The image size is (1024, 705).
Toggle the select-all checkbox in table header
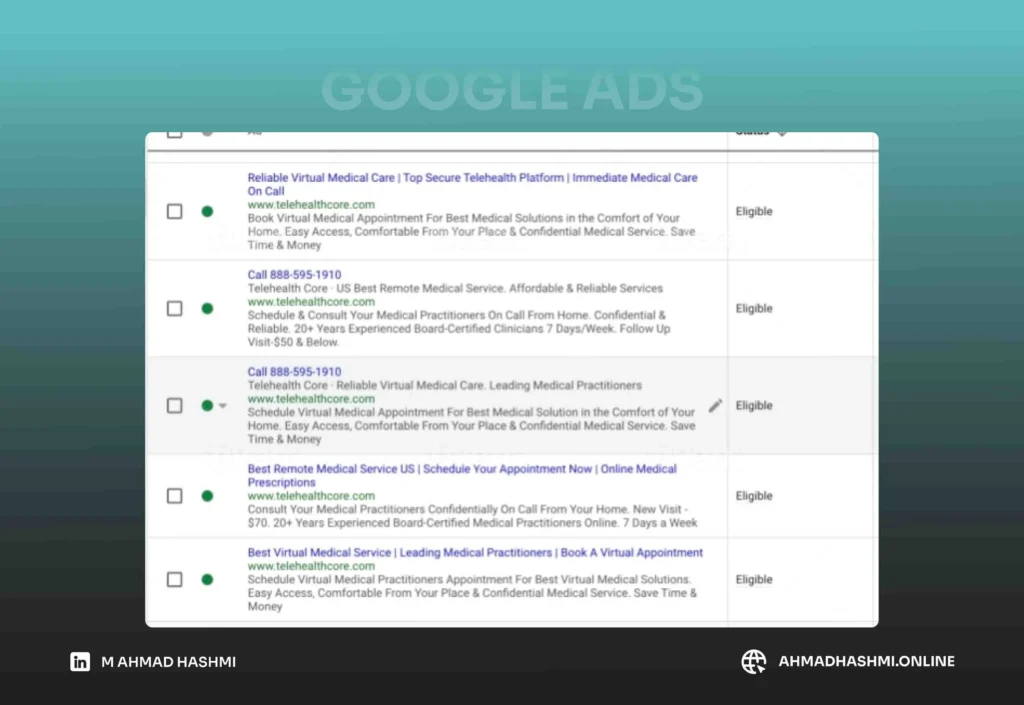[x=175, y=133]
